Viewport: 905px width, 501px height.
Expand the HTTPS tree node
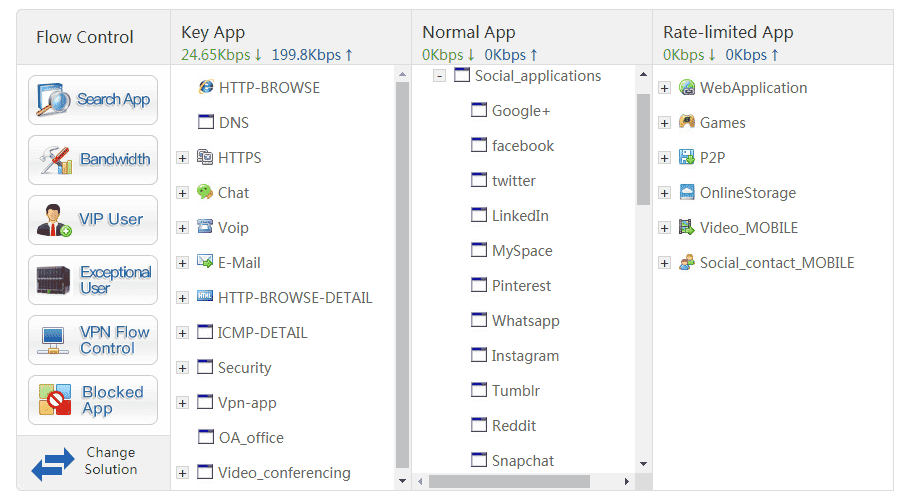click(x=182, y=158)
